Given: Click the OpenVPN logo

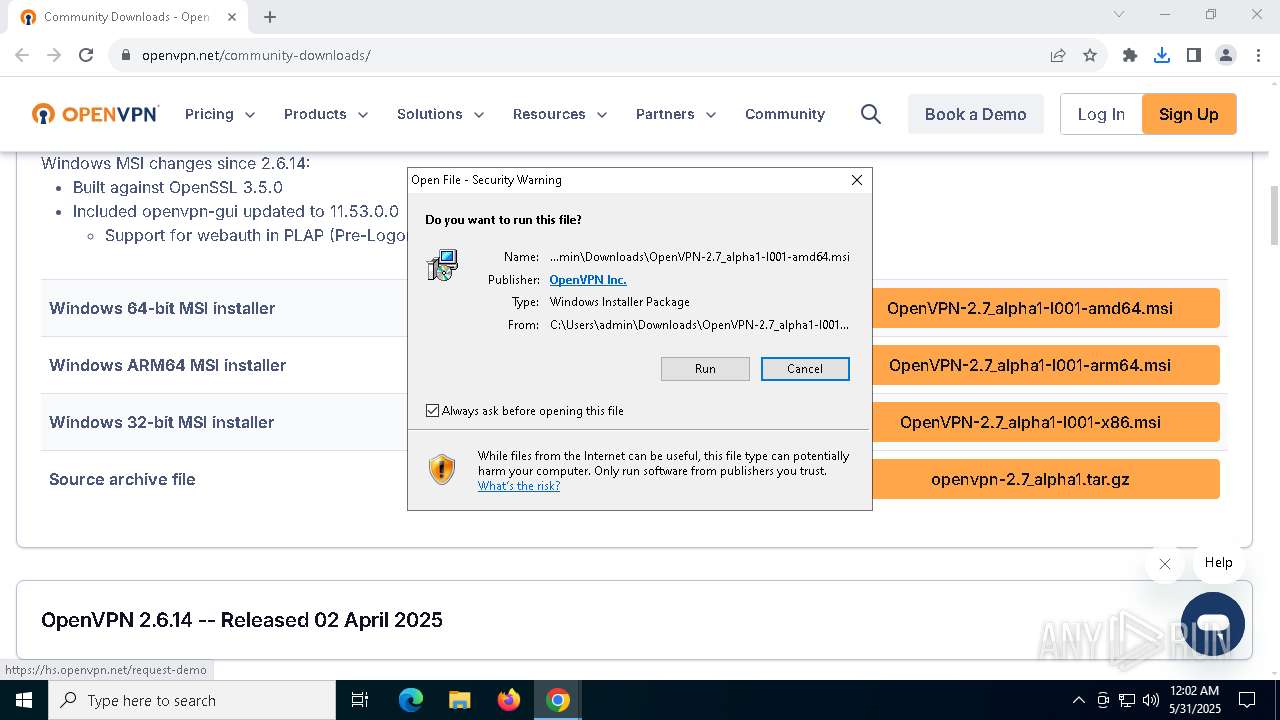Looking at the screenshot, I should pos(95,114).
